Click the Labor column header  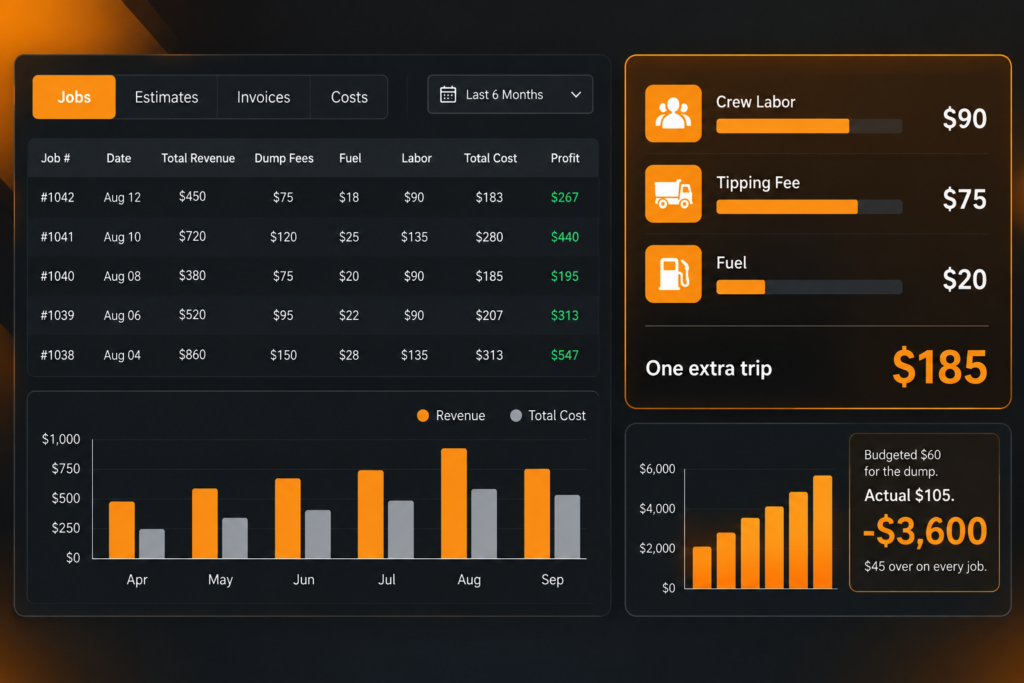[x=417, y=158]
